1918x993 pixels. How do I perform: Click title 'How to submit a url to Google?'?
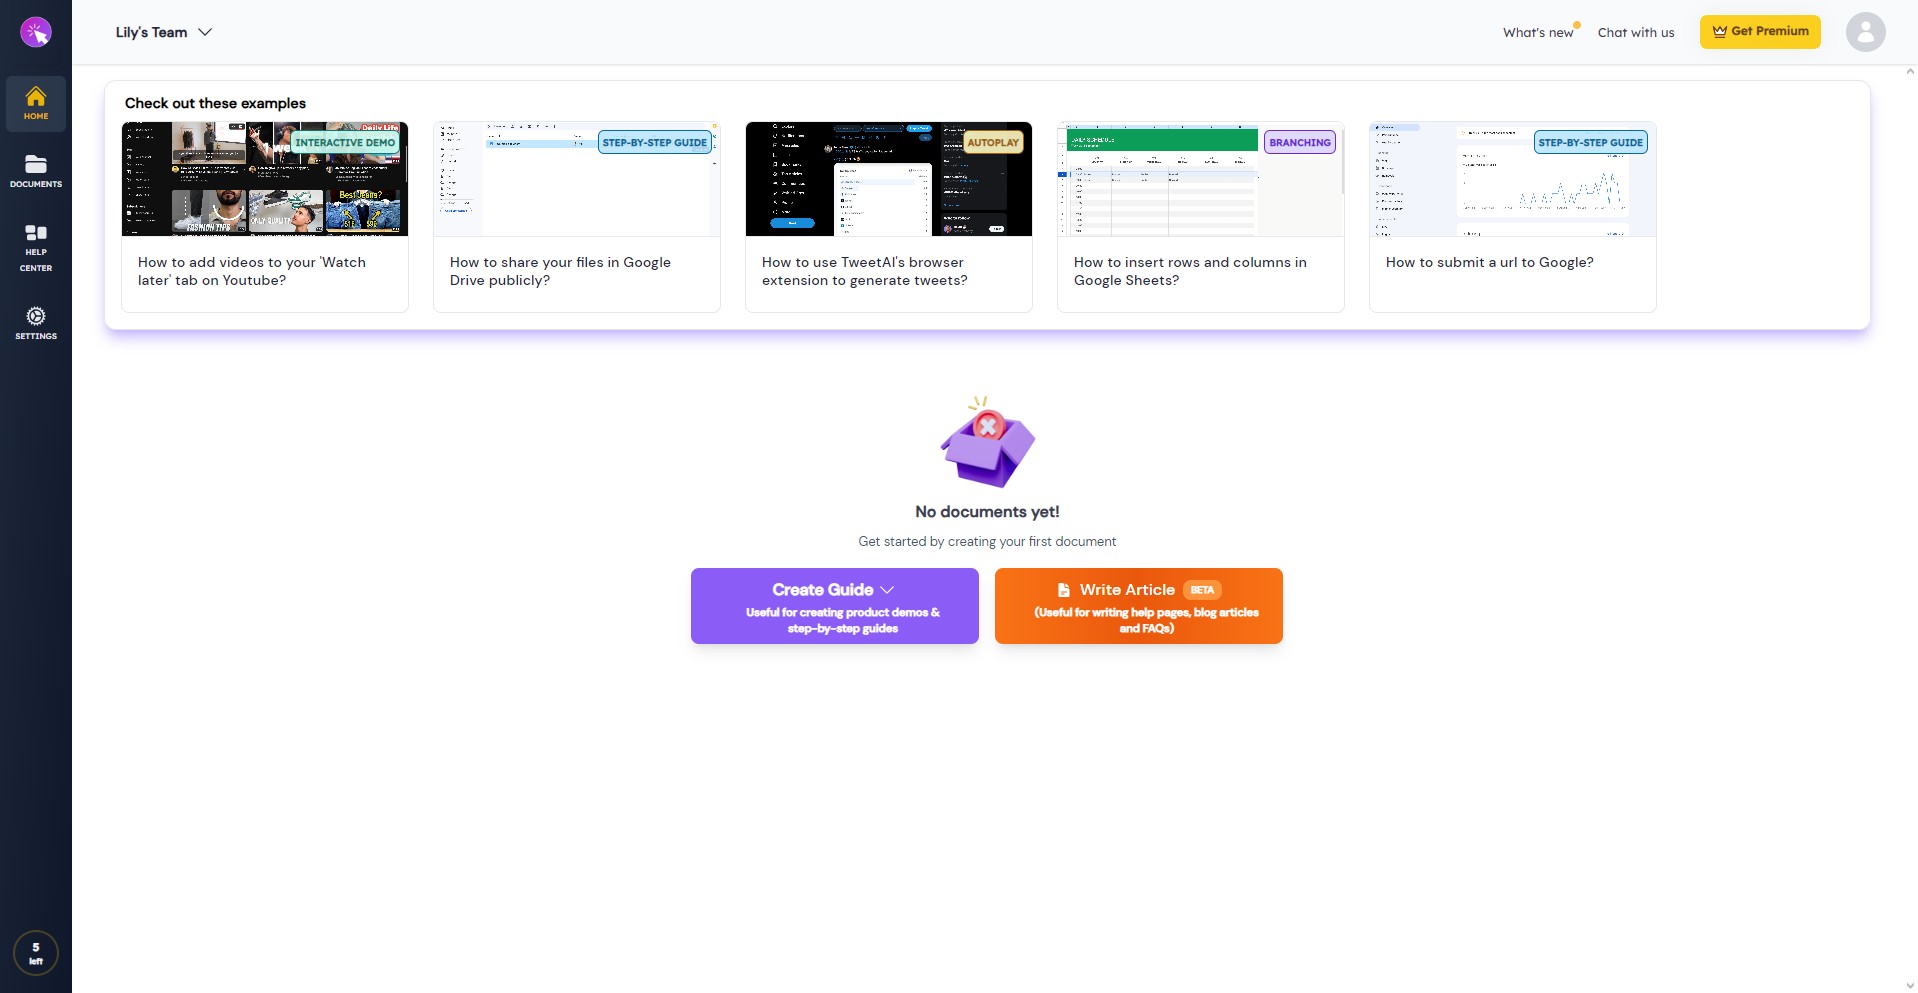click(1490, 262)
